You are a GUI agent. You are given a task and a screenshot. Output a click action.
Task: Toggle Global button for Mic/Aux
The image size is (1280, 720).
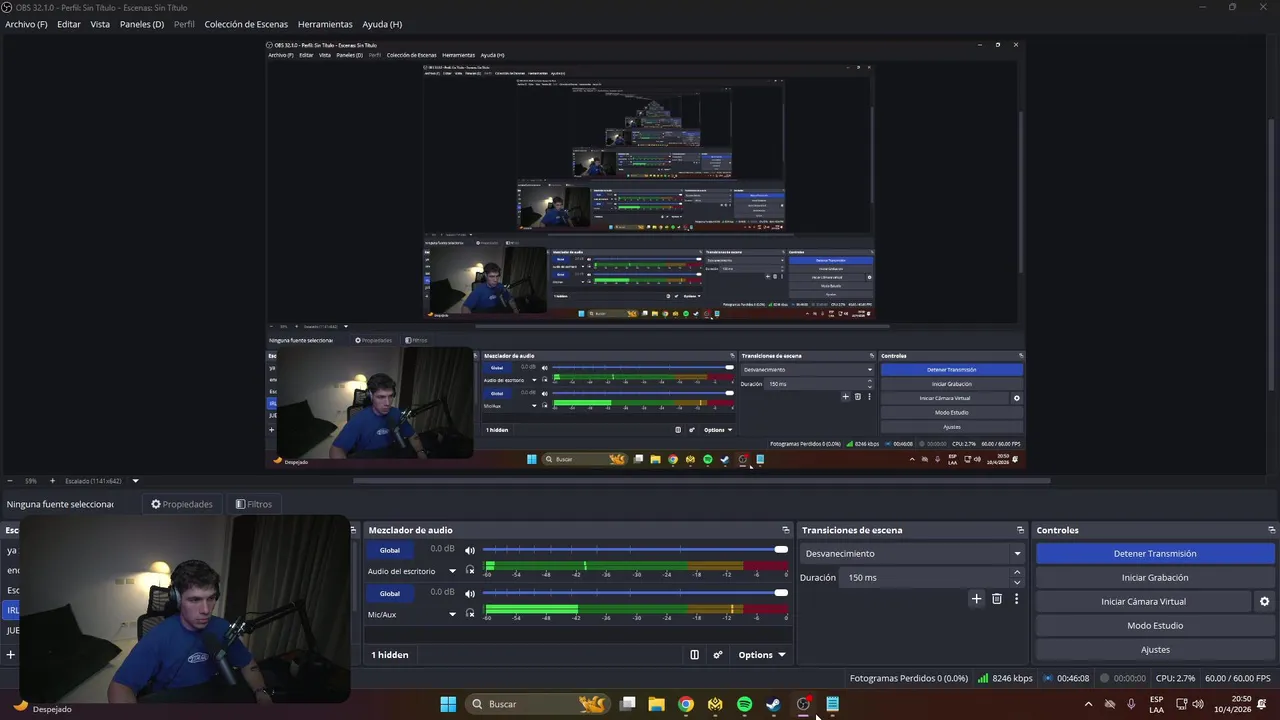pos(390,593)
